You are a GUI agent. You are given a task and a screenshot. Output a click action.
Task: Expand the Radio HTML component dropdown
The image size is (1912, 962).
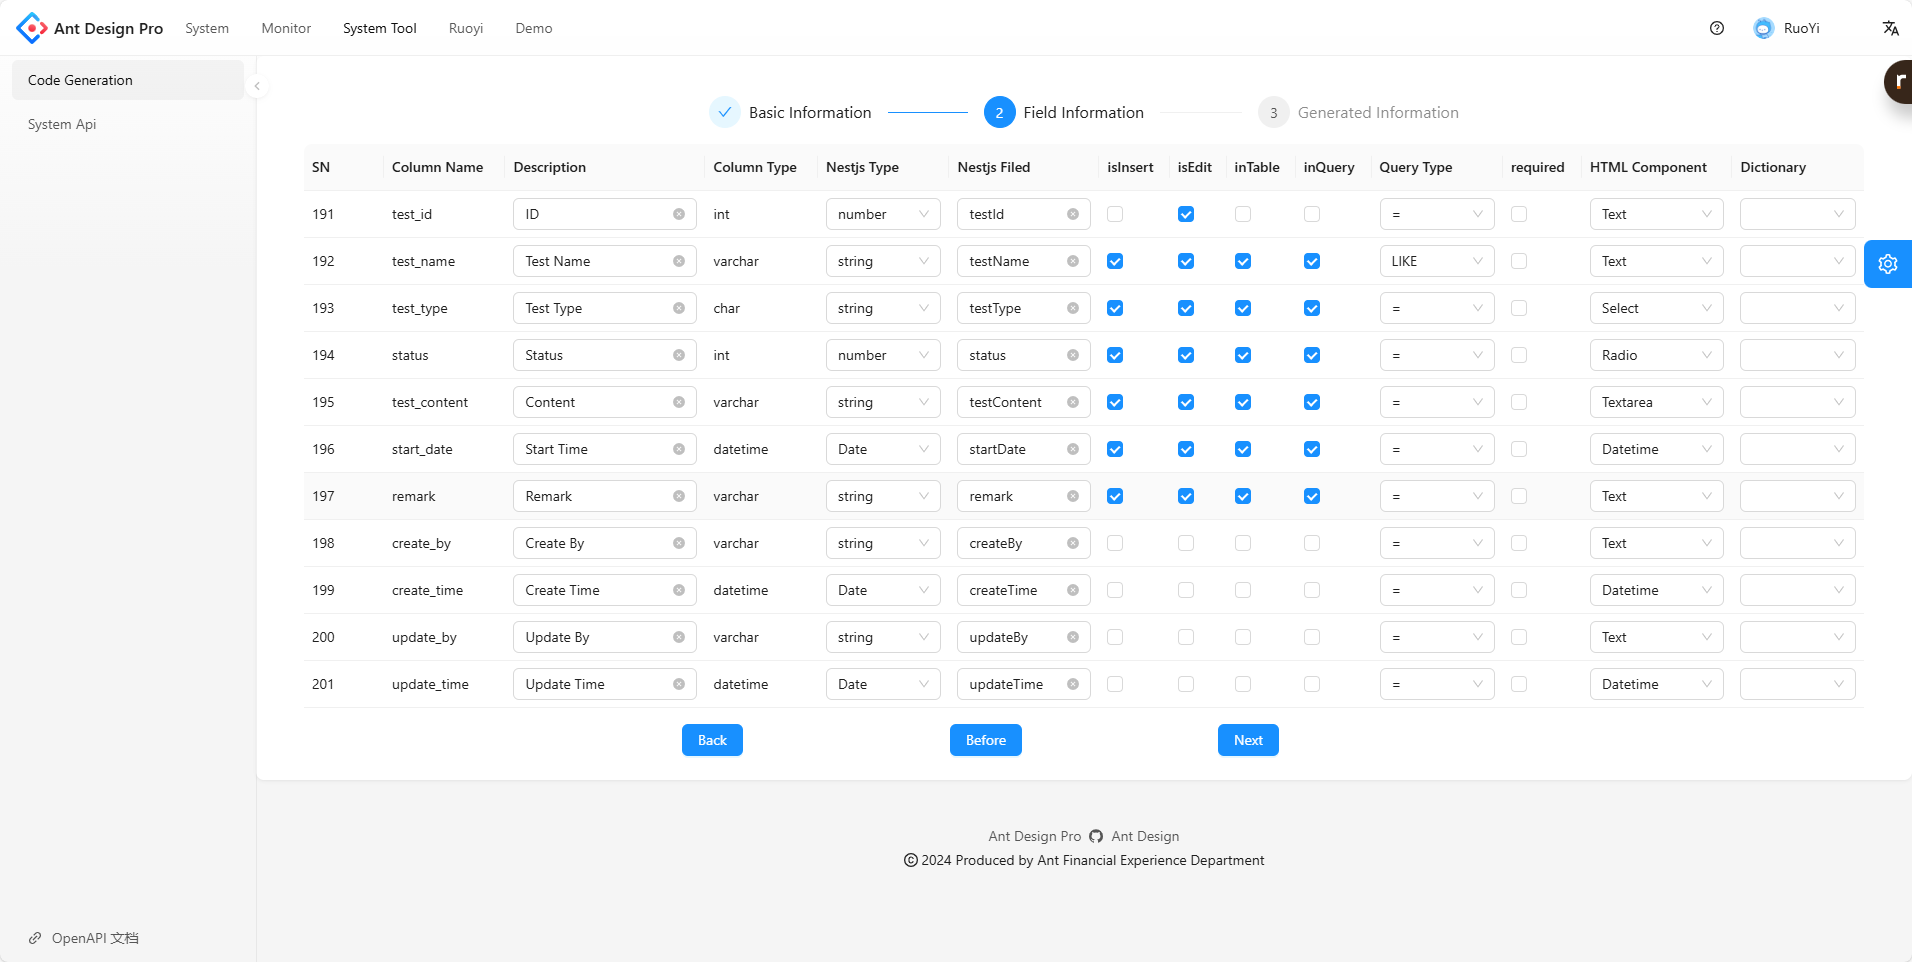[x=1655, y=355]
